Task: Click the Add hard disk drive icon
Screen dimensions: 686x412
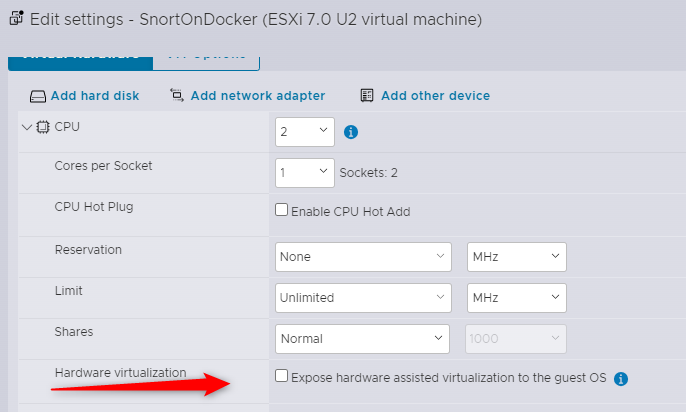Action: click(x=38, y=96)
